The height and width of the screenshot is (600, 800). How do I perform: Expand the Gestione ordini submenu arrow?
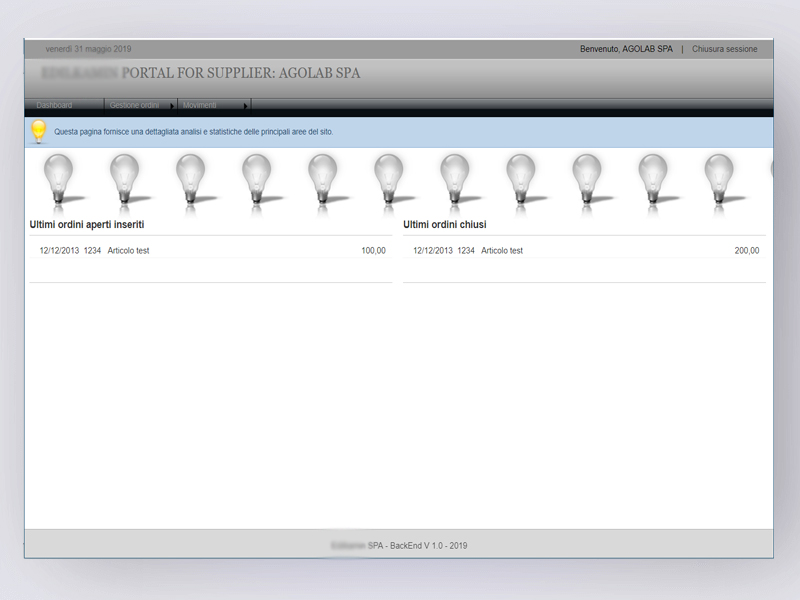pos(171,106)
